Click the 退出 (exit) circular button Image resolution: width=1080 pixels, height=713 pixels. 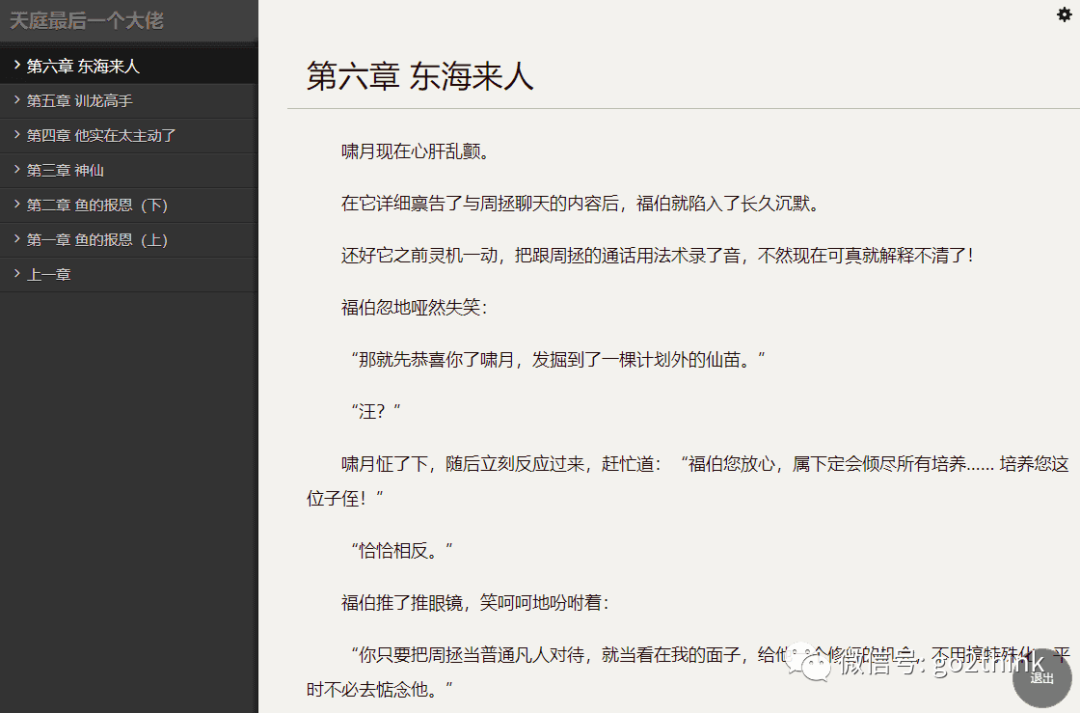tap(1042, 679)
